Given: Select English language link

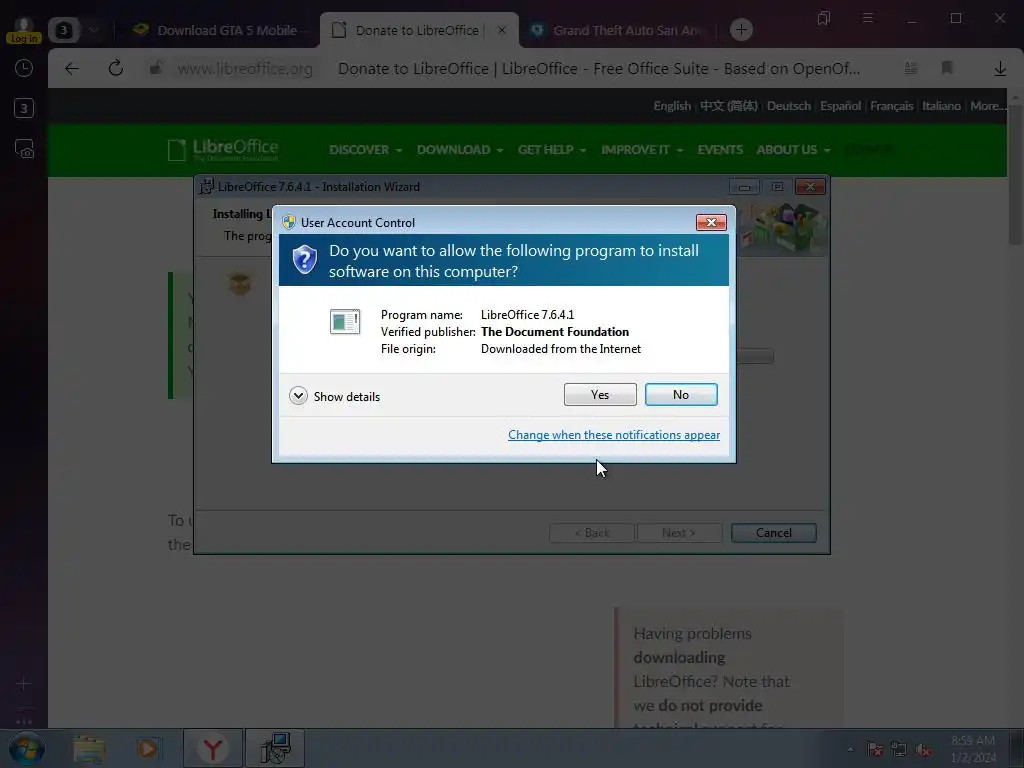Looking at the screenshot, I should click(x=672, y=106).
